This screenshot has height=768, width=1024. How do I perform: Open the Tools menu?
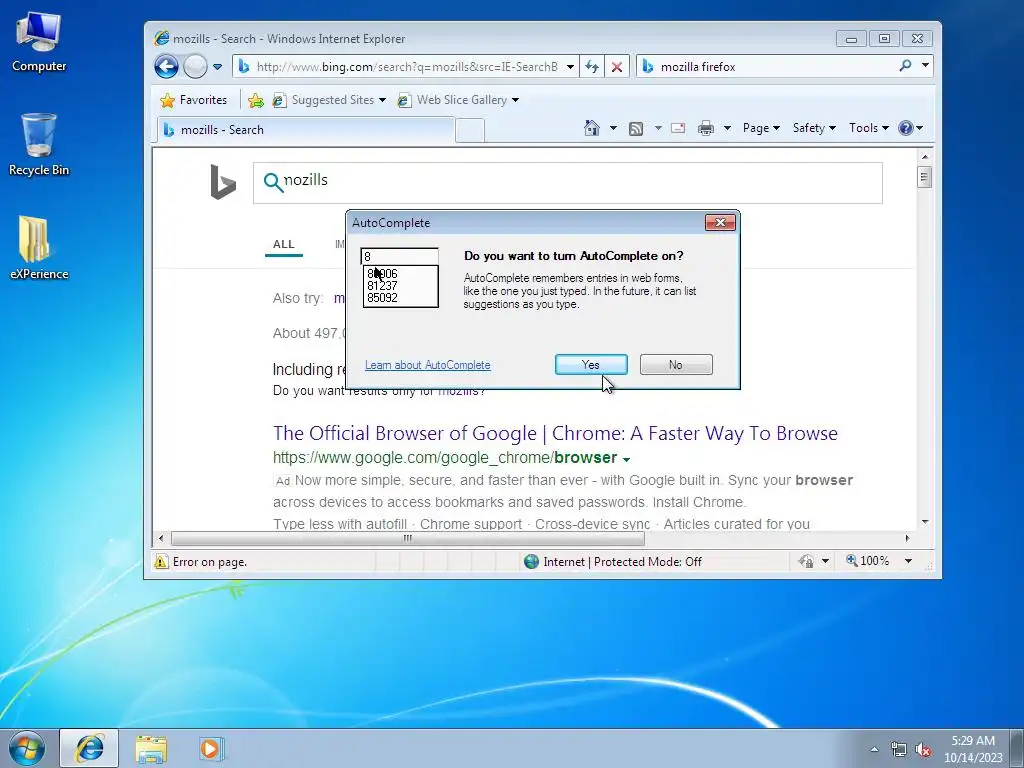click(869, 128)
